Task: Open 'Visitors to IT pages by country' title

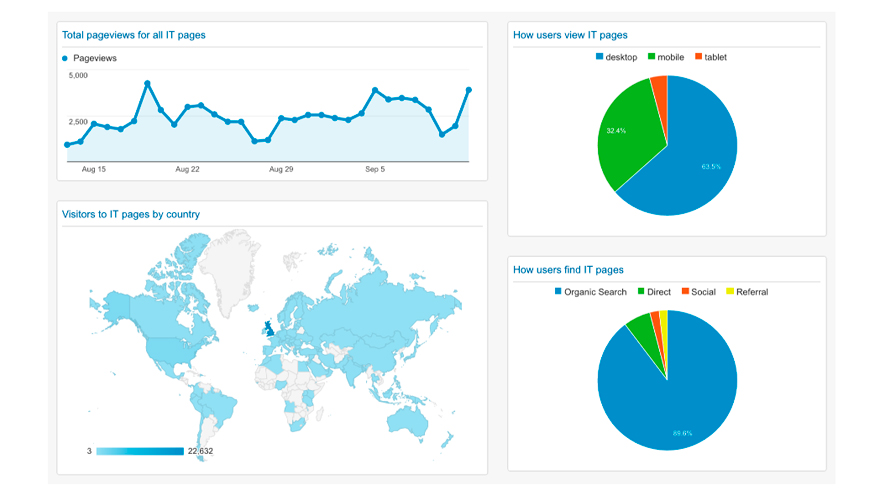Action: [x=130, y=214]
